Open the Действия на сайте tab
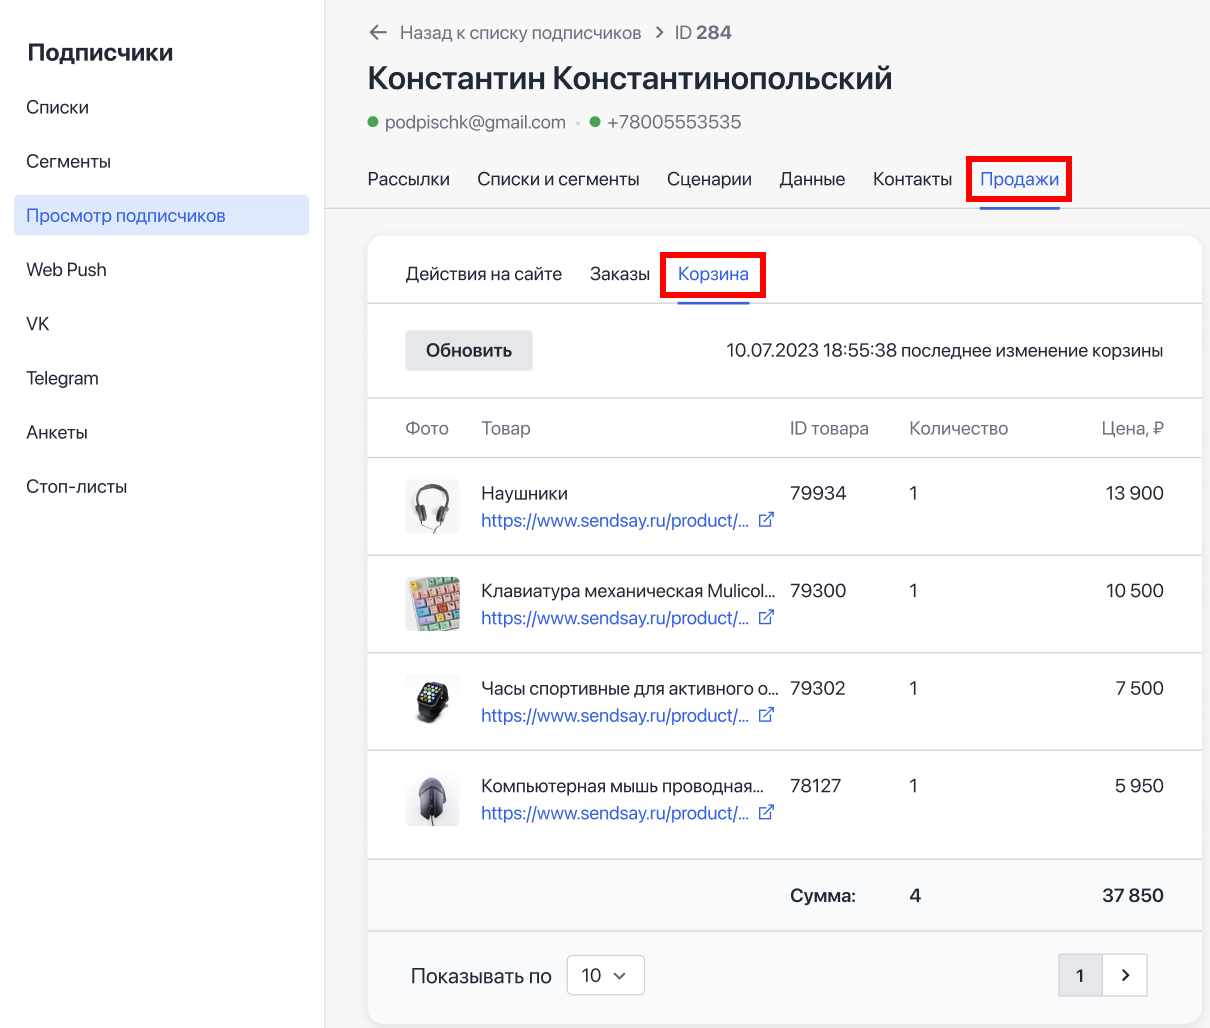 click(483, 274)
